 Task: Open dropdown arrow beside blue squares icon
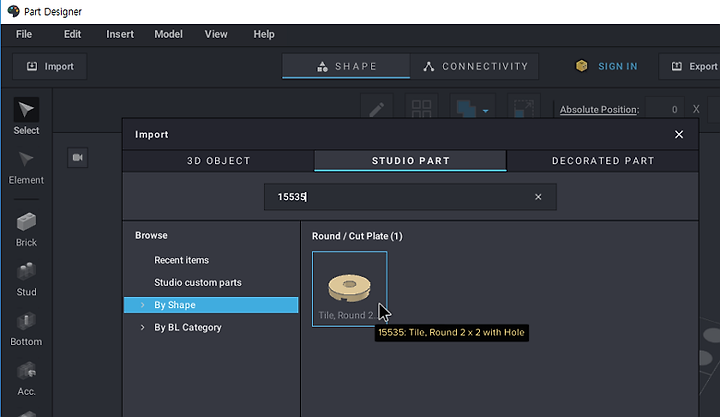pos(485,111)
